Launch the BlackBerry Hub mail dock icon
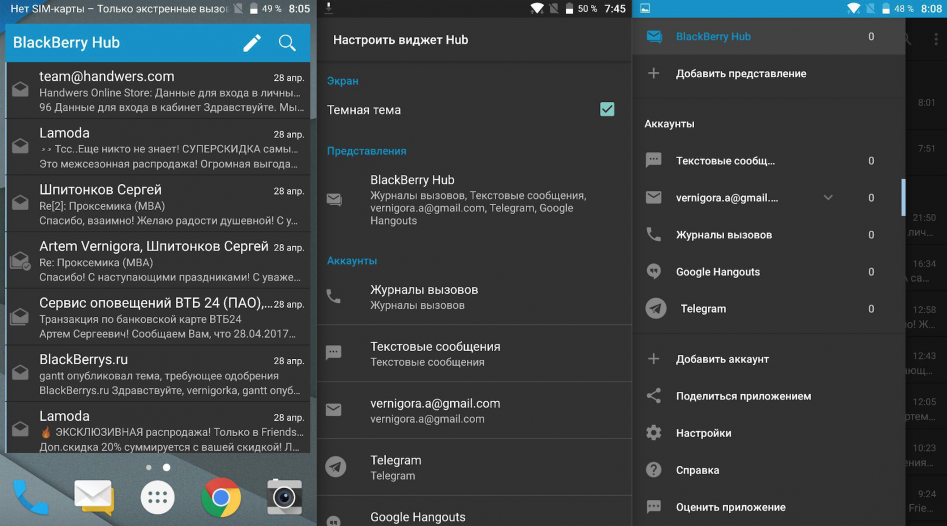 point(94,497)
